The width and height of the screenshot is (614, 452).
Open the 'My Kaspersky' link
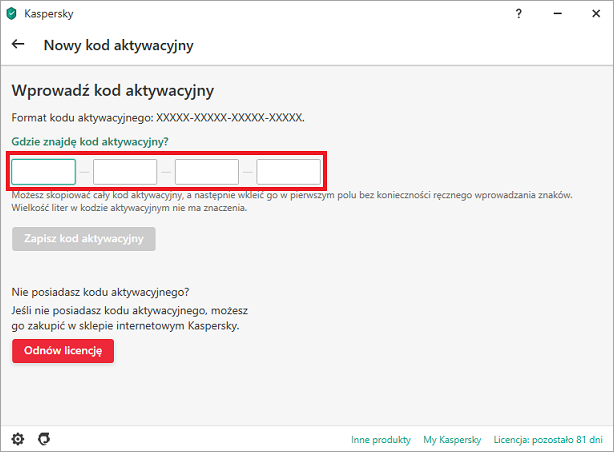pos(452,440)
